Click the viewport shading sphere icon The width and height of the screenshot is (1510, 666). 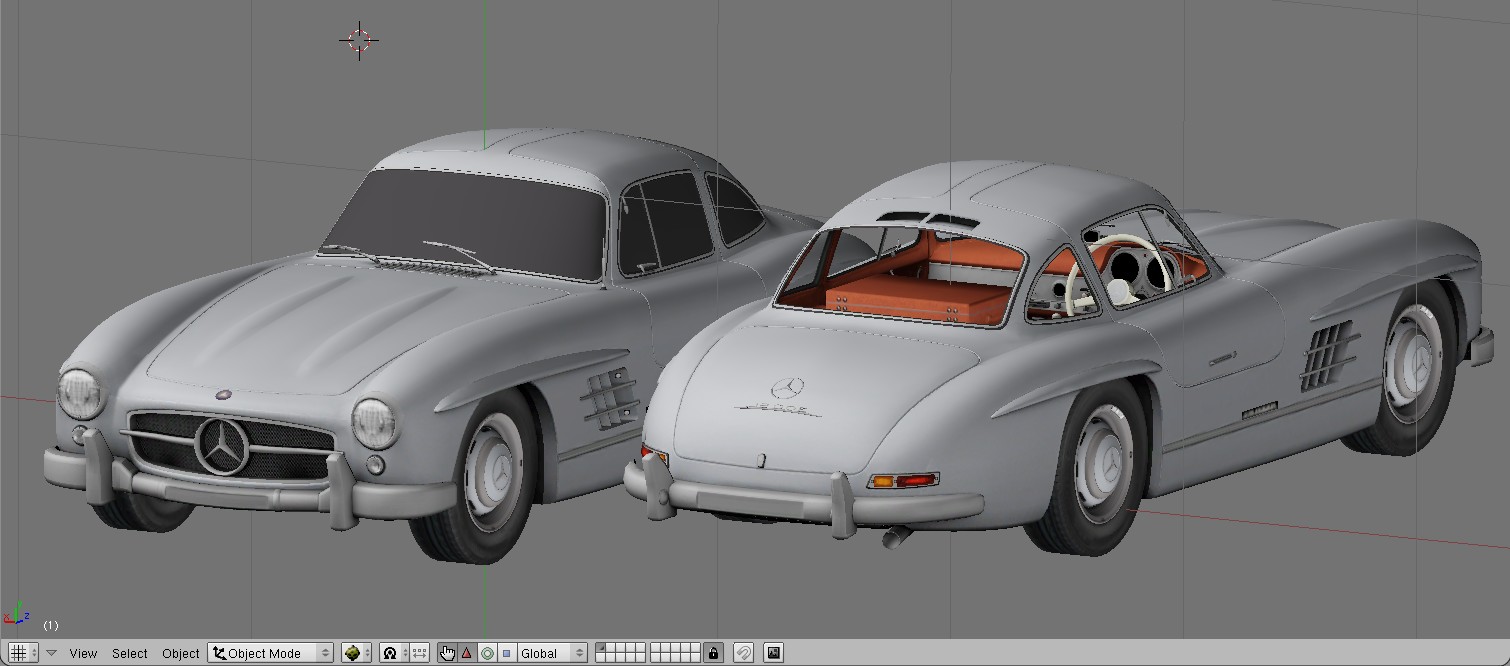351,653
